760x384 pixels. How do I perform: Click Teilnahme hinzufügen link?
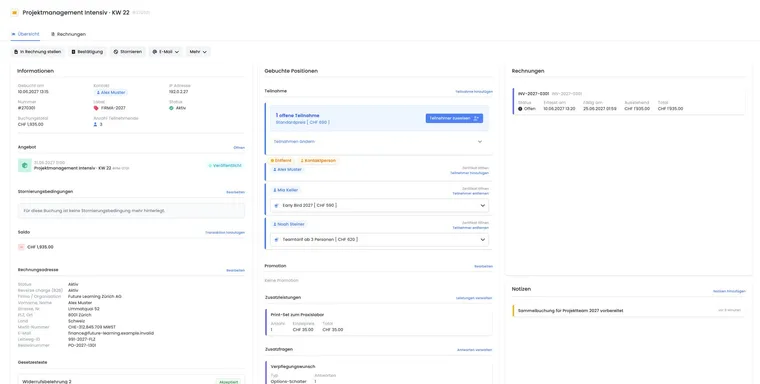[x=474, y=92]
